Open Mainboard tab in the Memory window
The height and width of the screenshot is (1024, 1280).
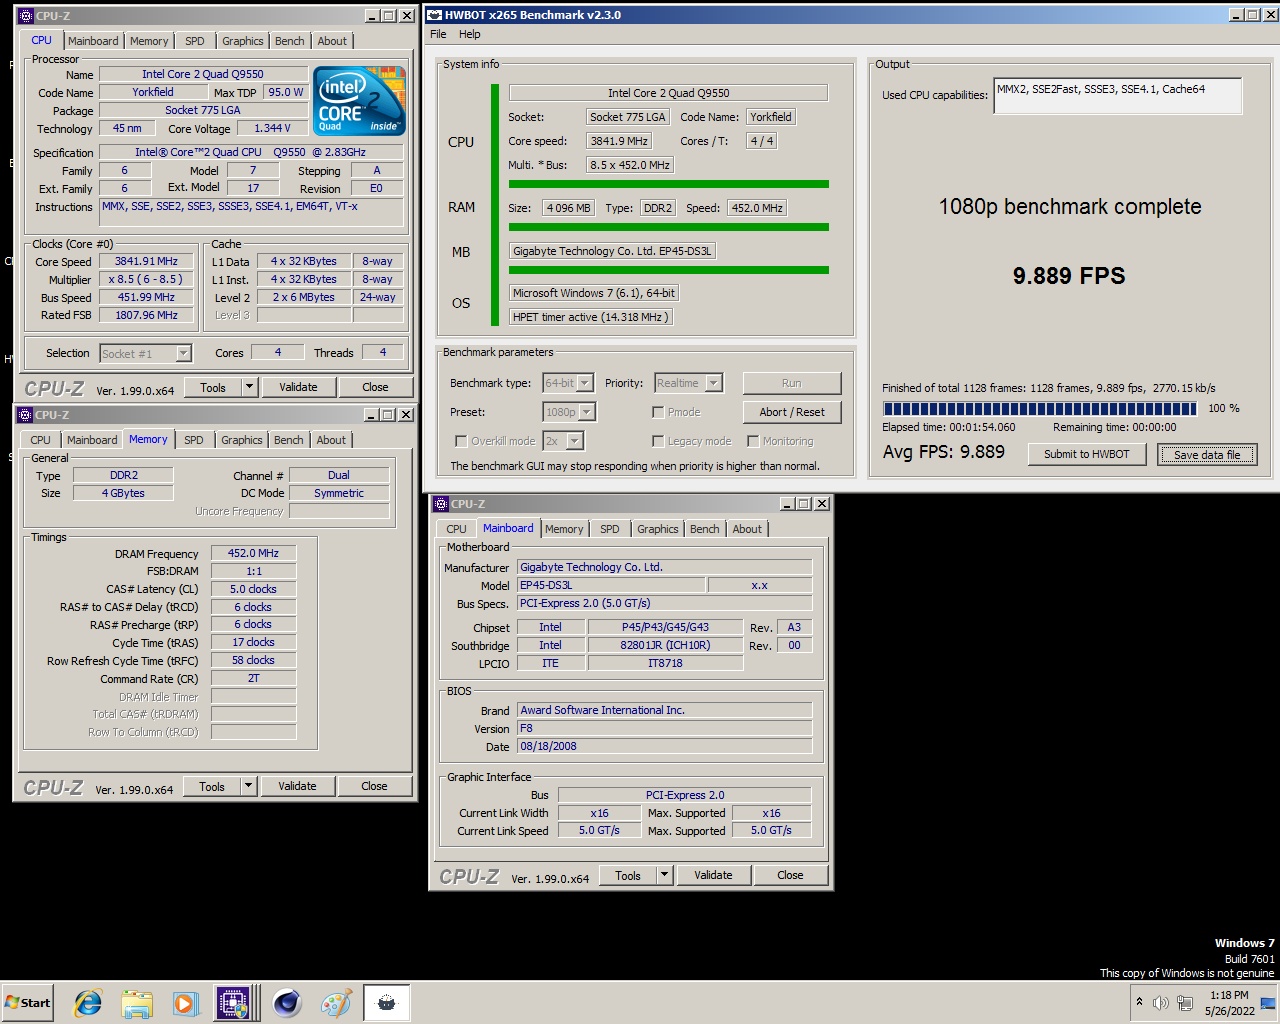[92, 440]
